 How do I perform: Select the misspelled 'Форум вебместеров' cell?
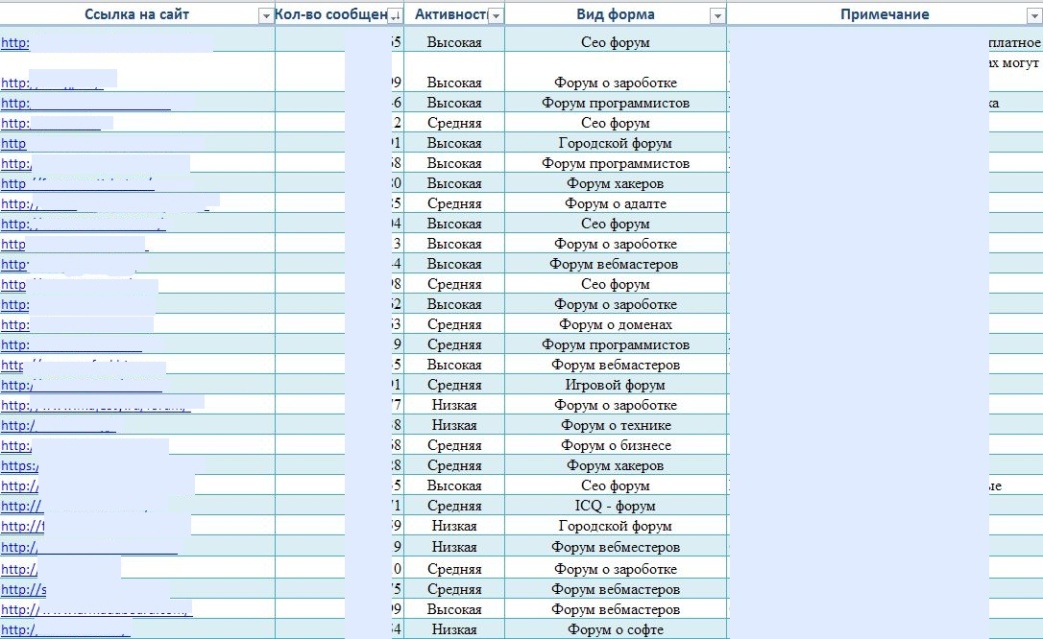(x=615, y=547)
